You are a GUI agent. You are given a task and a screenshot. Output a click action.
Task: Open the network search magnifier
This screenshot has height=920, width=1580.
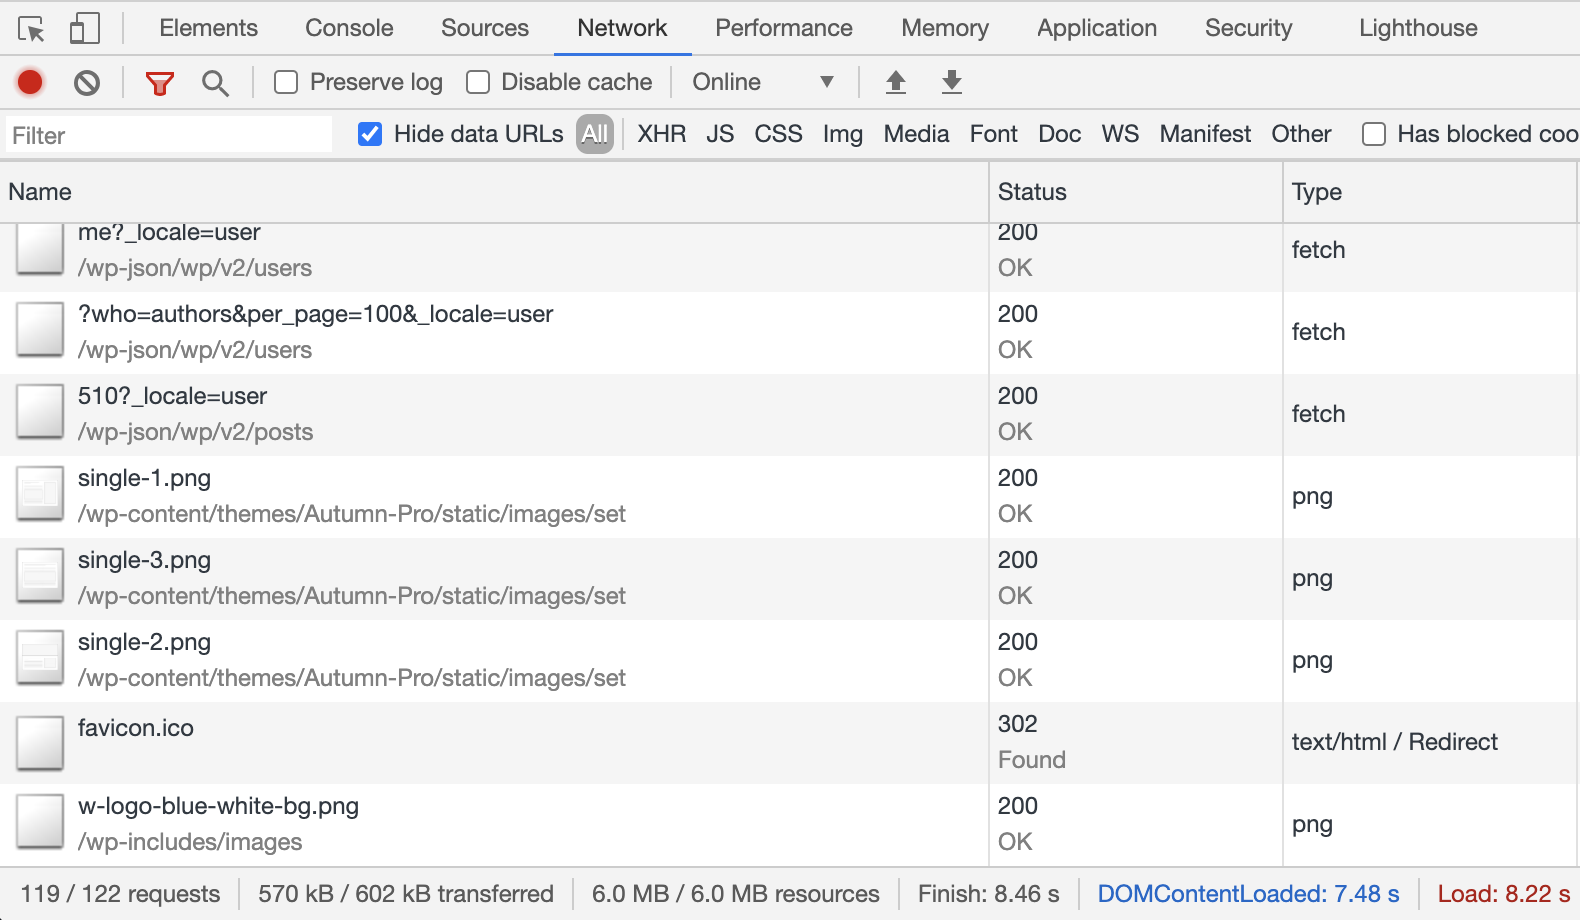tap(215, 83)
